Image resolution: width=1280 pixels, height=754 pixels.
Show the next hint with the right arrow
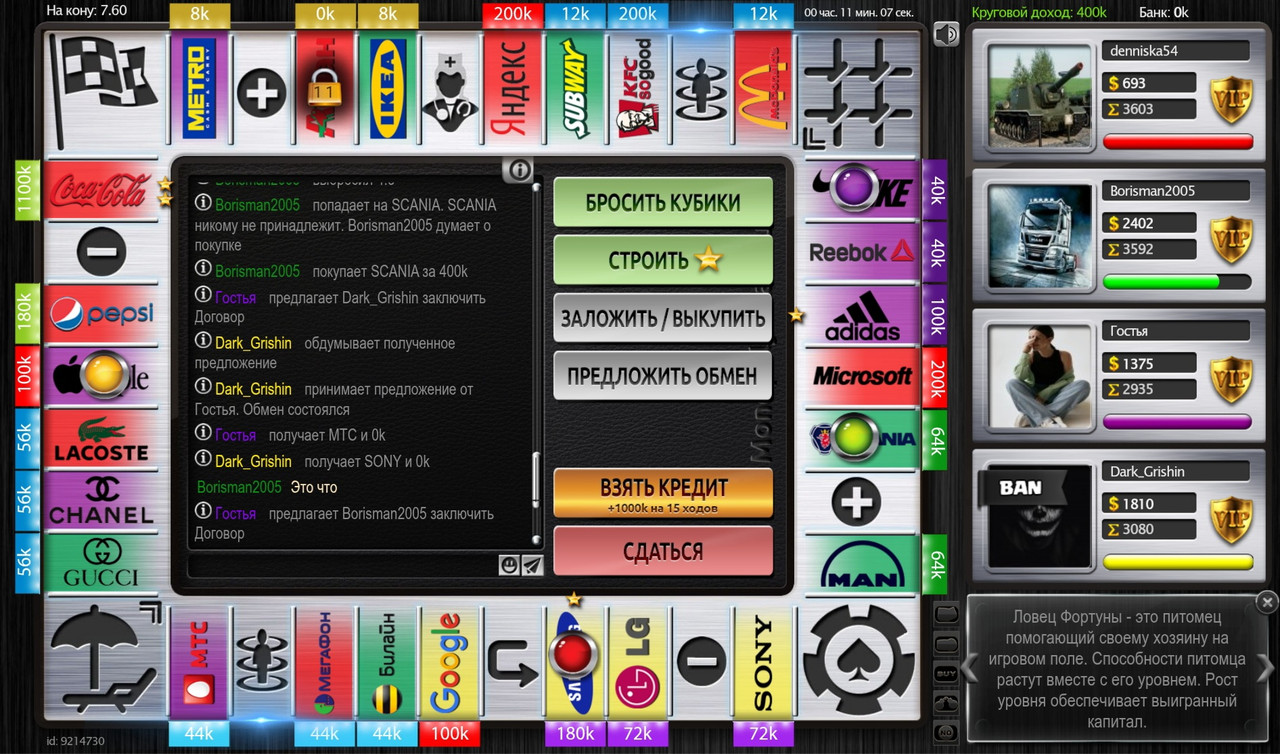[1266, 667]
